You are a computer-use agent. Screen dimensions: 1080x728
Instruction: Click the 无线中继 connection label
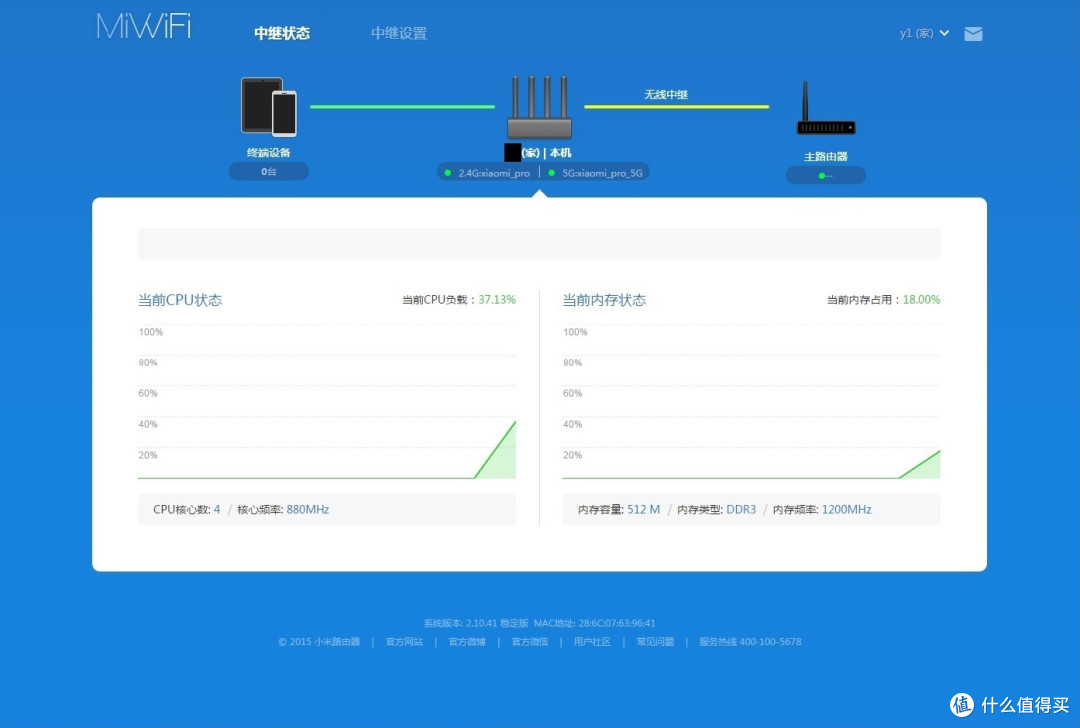(x=666, y=94)
